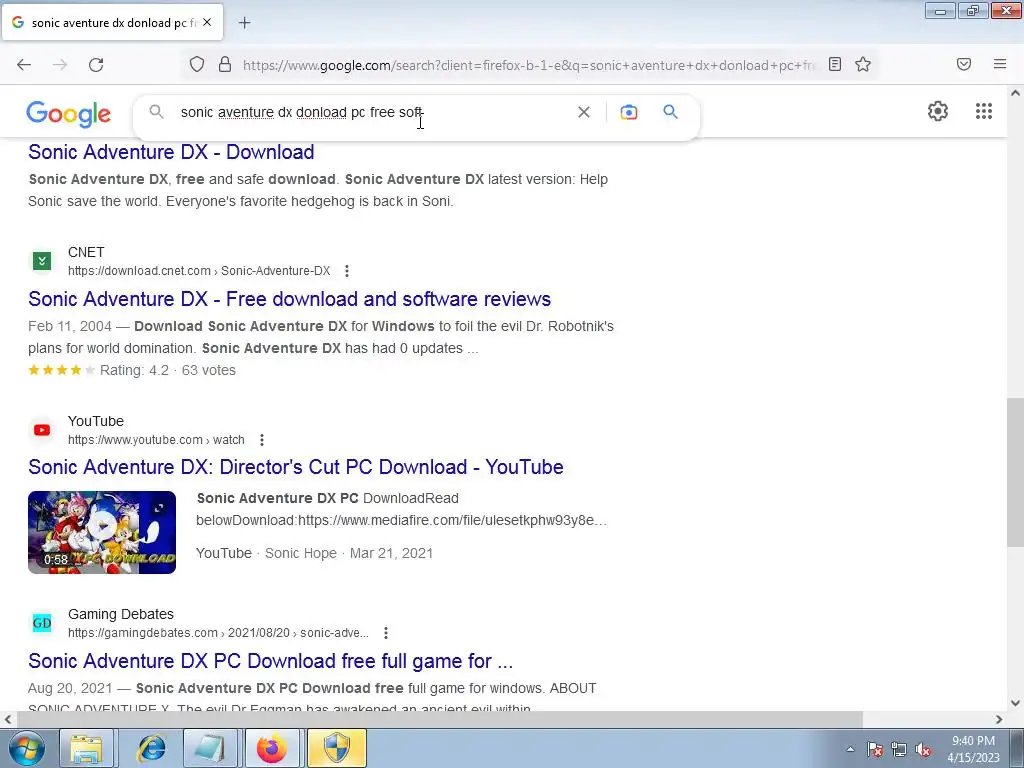Submit search with blue magnifier icon
Viewport: 1024px width, 768px height.
click(670, 112)
